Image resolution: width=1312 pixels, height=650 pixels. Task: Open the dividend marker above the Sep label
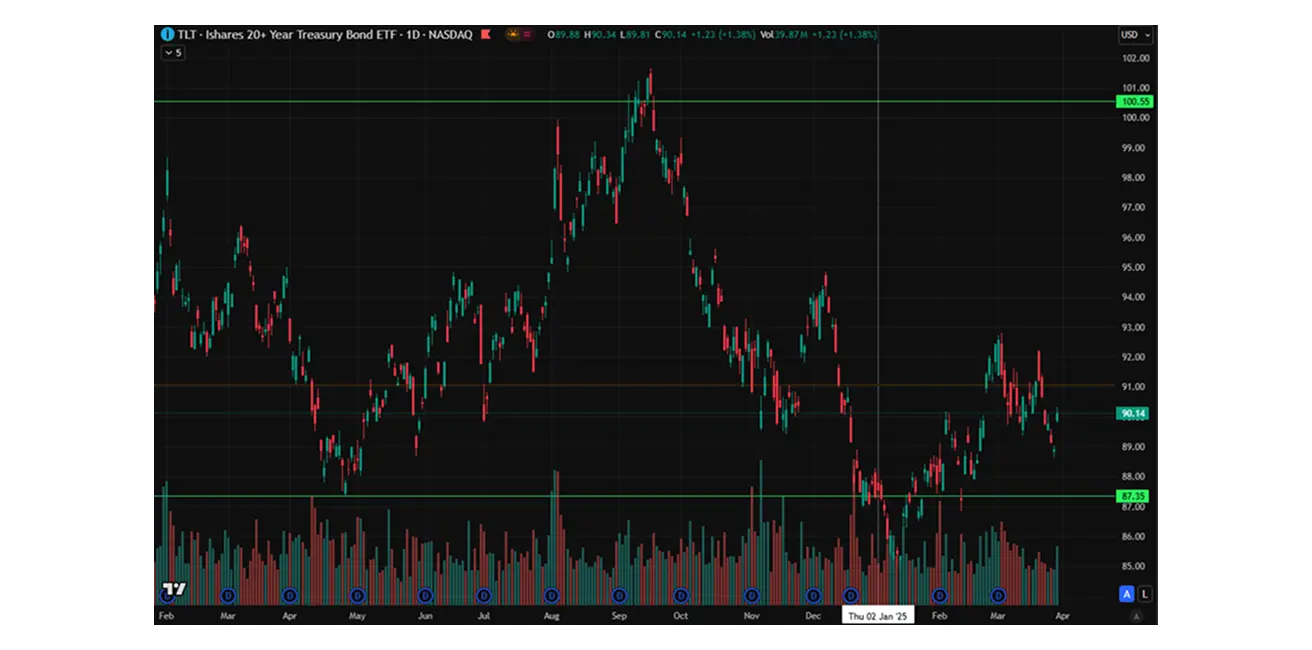coord(619,595)
